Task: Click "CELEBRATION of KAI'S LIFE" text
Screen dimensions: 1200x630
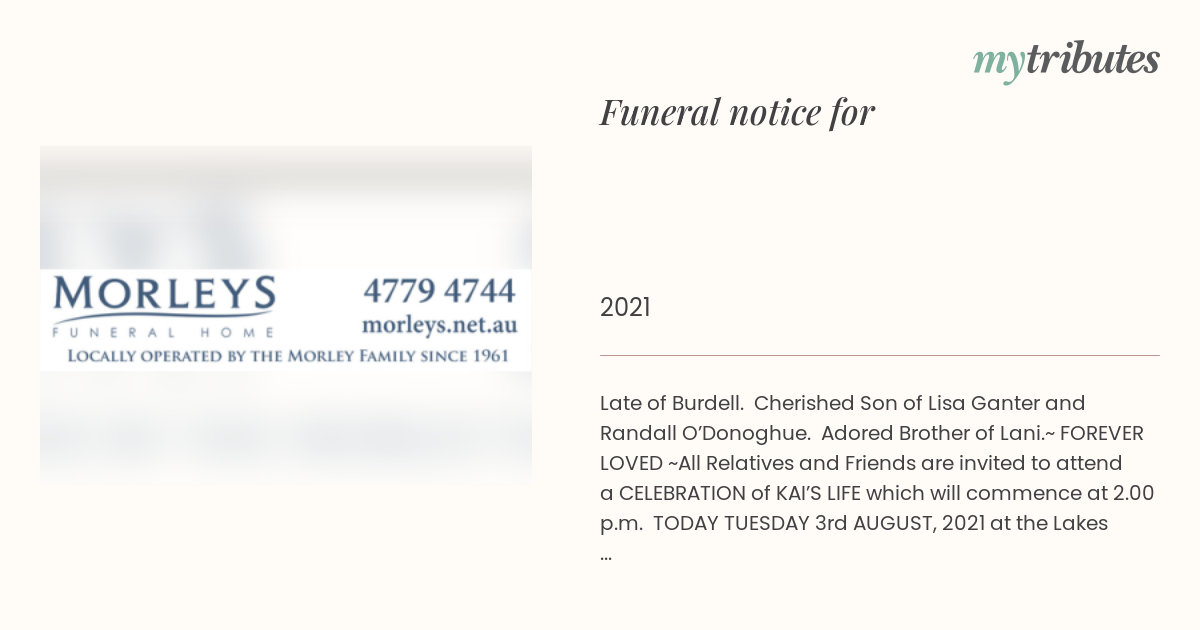Action: (740, 494)
